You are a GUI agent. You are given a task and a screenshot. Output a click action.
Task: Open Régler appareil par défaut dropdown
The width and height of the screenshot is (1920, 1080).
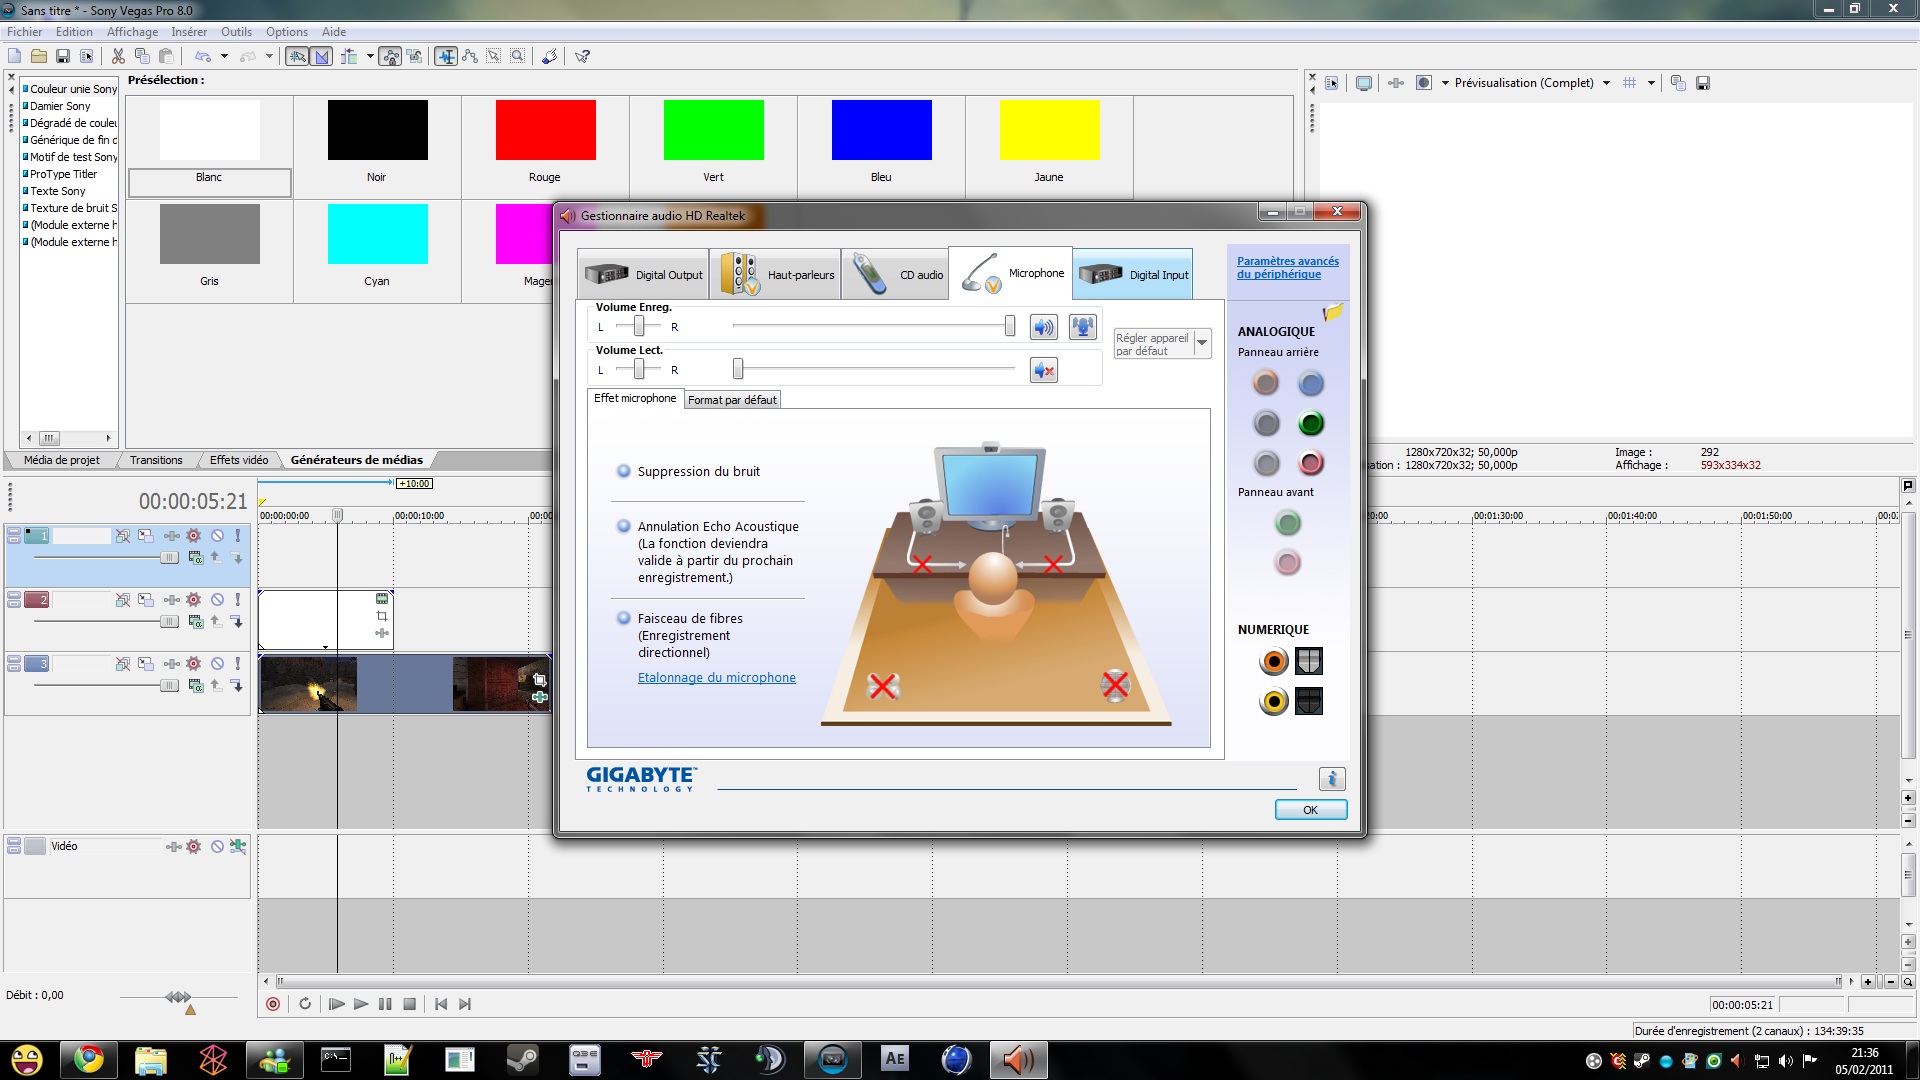1202,344
